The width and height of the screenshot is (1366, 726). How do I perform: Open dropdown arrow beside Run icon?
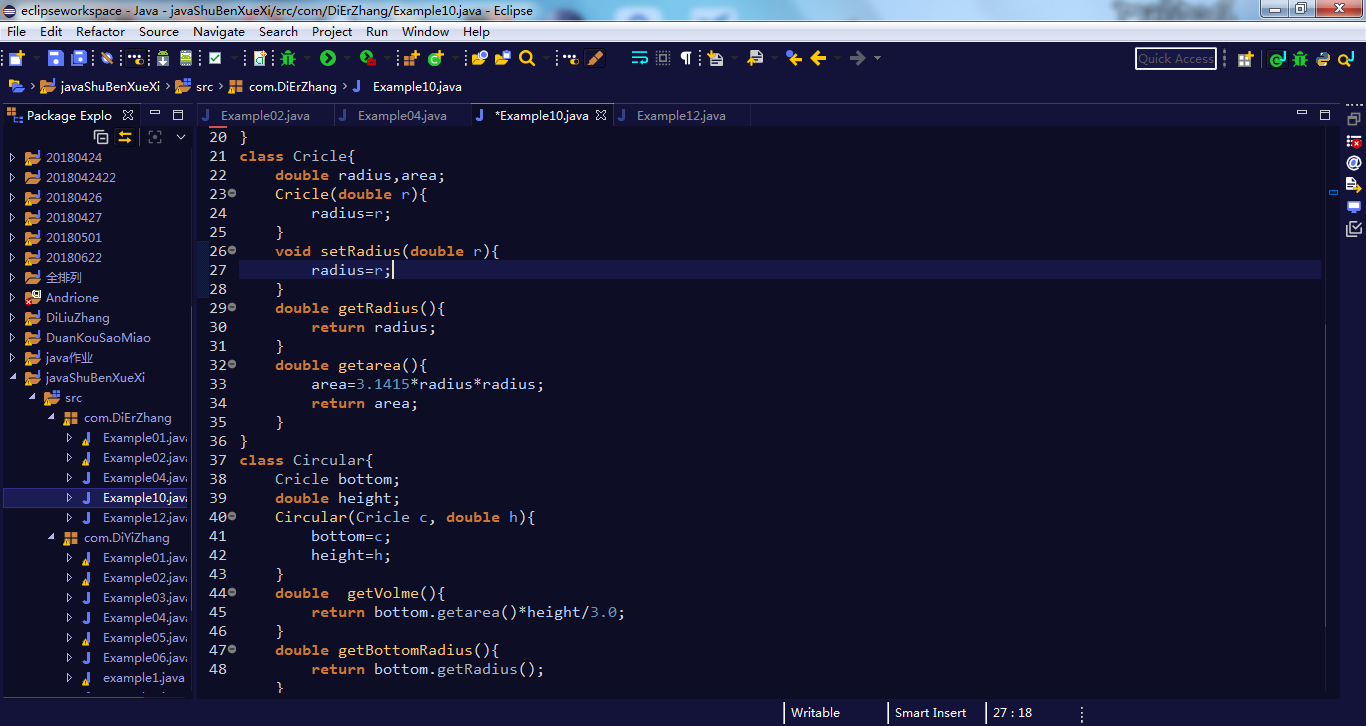(x=347, y=58)
